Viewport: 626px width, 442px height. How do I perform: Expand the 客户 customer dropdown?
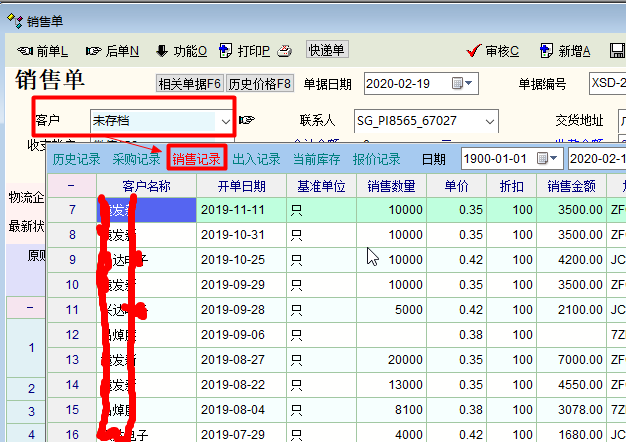(x=225, y=121)
